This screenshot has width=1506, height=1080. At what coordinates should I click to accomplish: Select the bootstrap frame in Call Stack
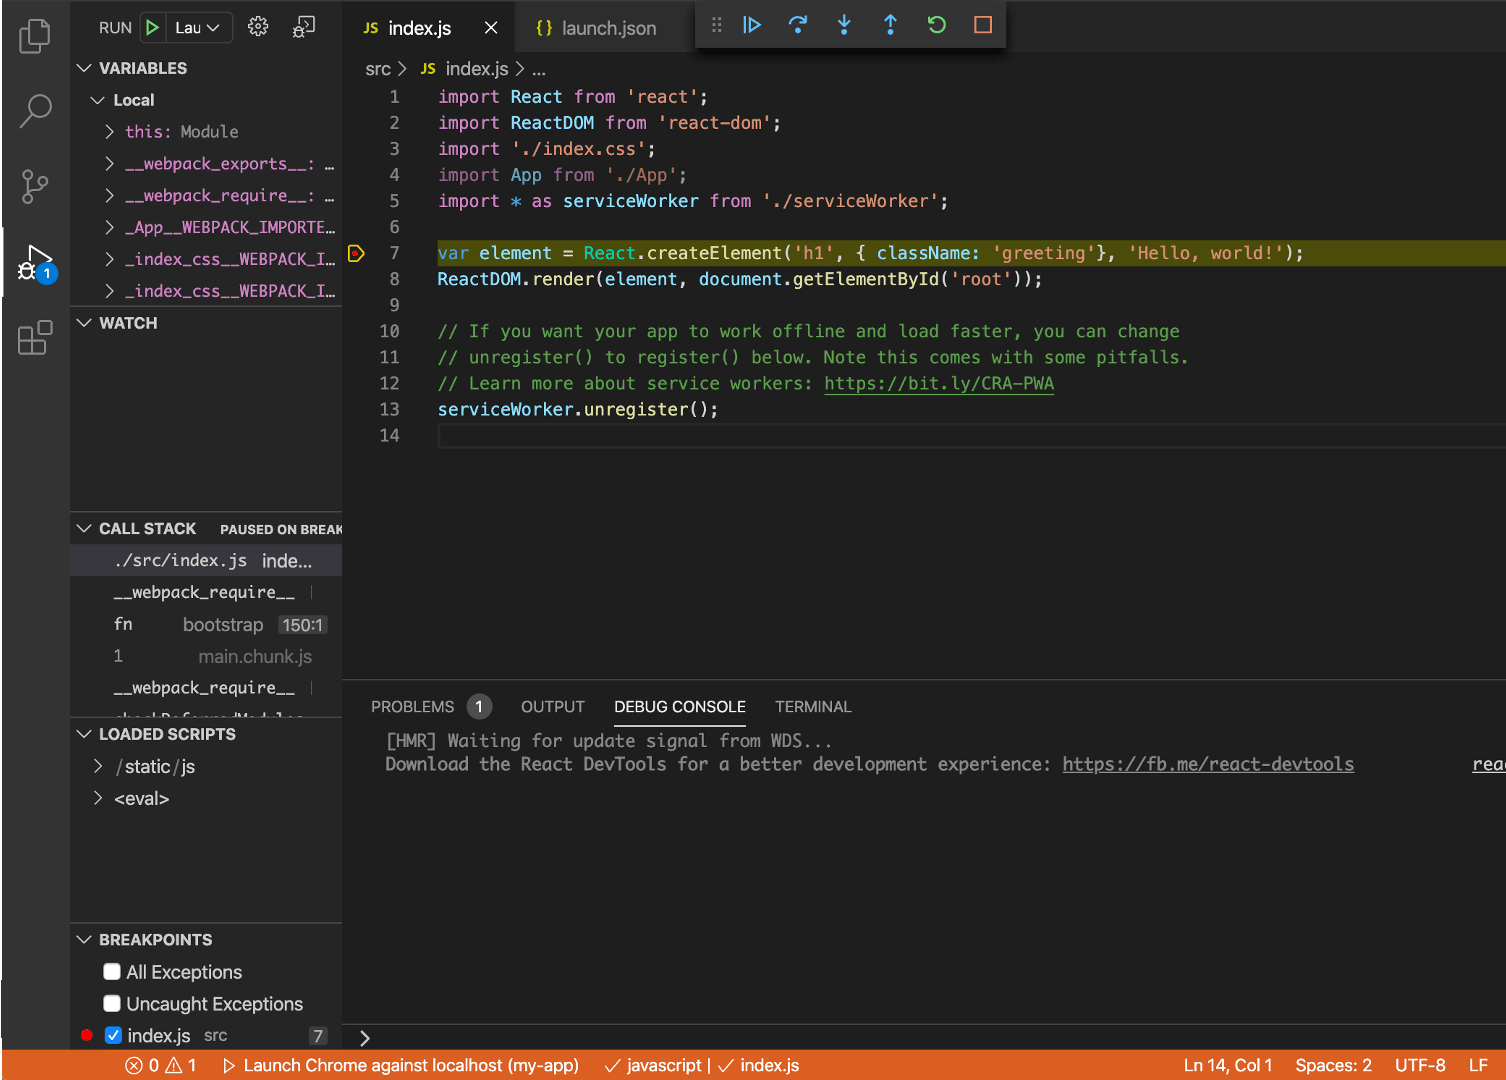point(222,623)
